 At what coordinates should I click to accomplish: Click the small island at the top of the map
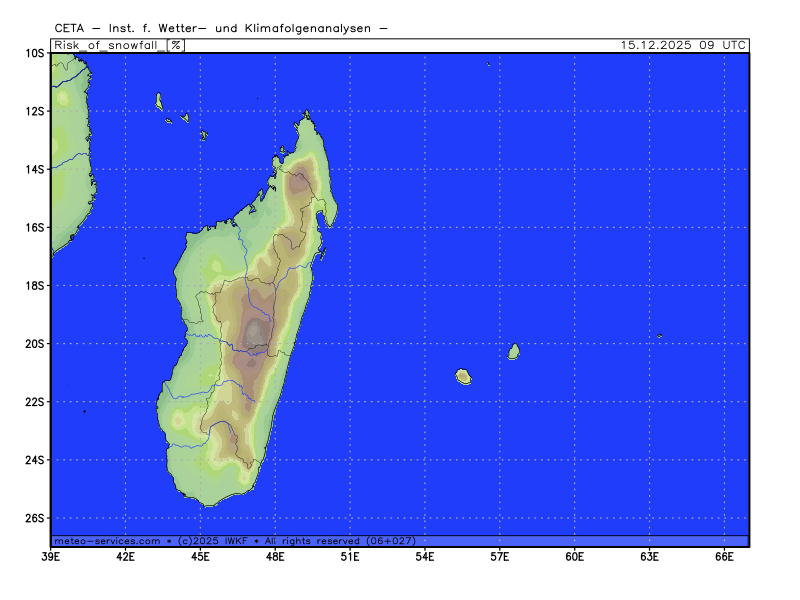[488, 64]
